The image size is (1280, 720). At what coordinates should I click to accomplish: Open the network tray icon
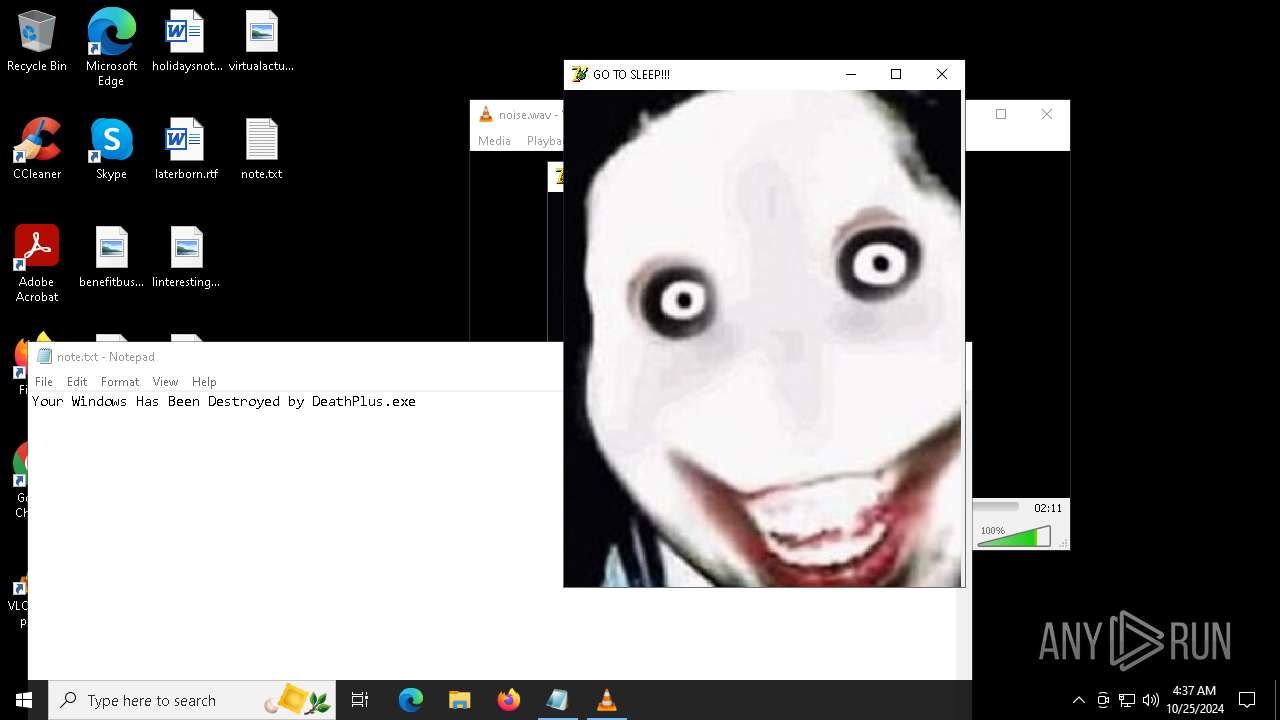(x=1127, y=700)
